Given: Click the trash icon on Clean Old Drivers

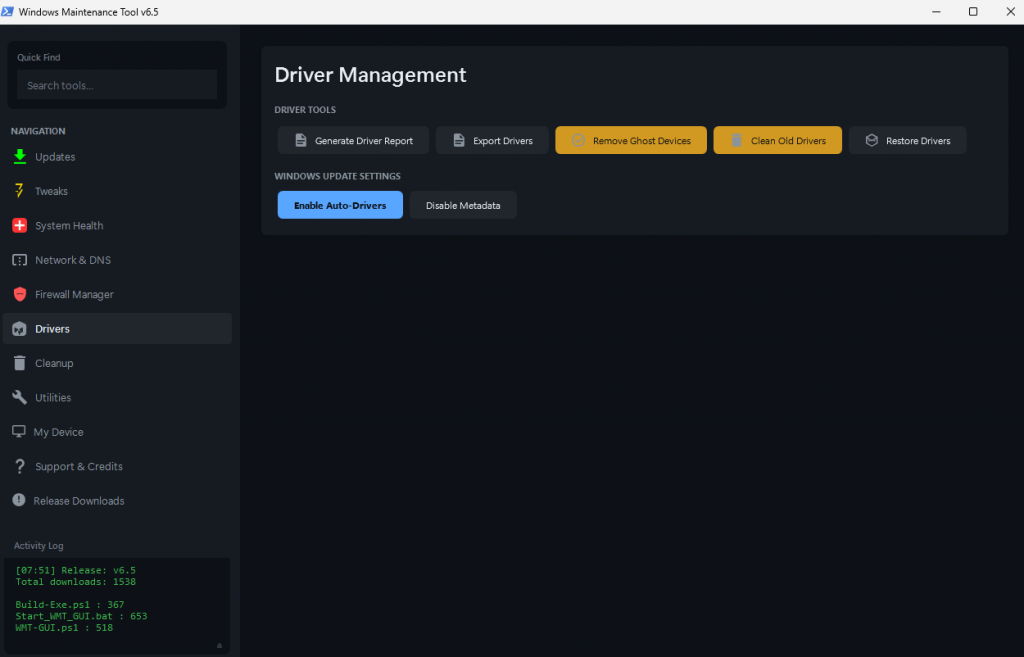Looking at the screenshot, I should pos(736,140).
